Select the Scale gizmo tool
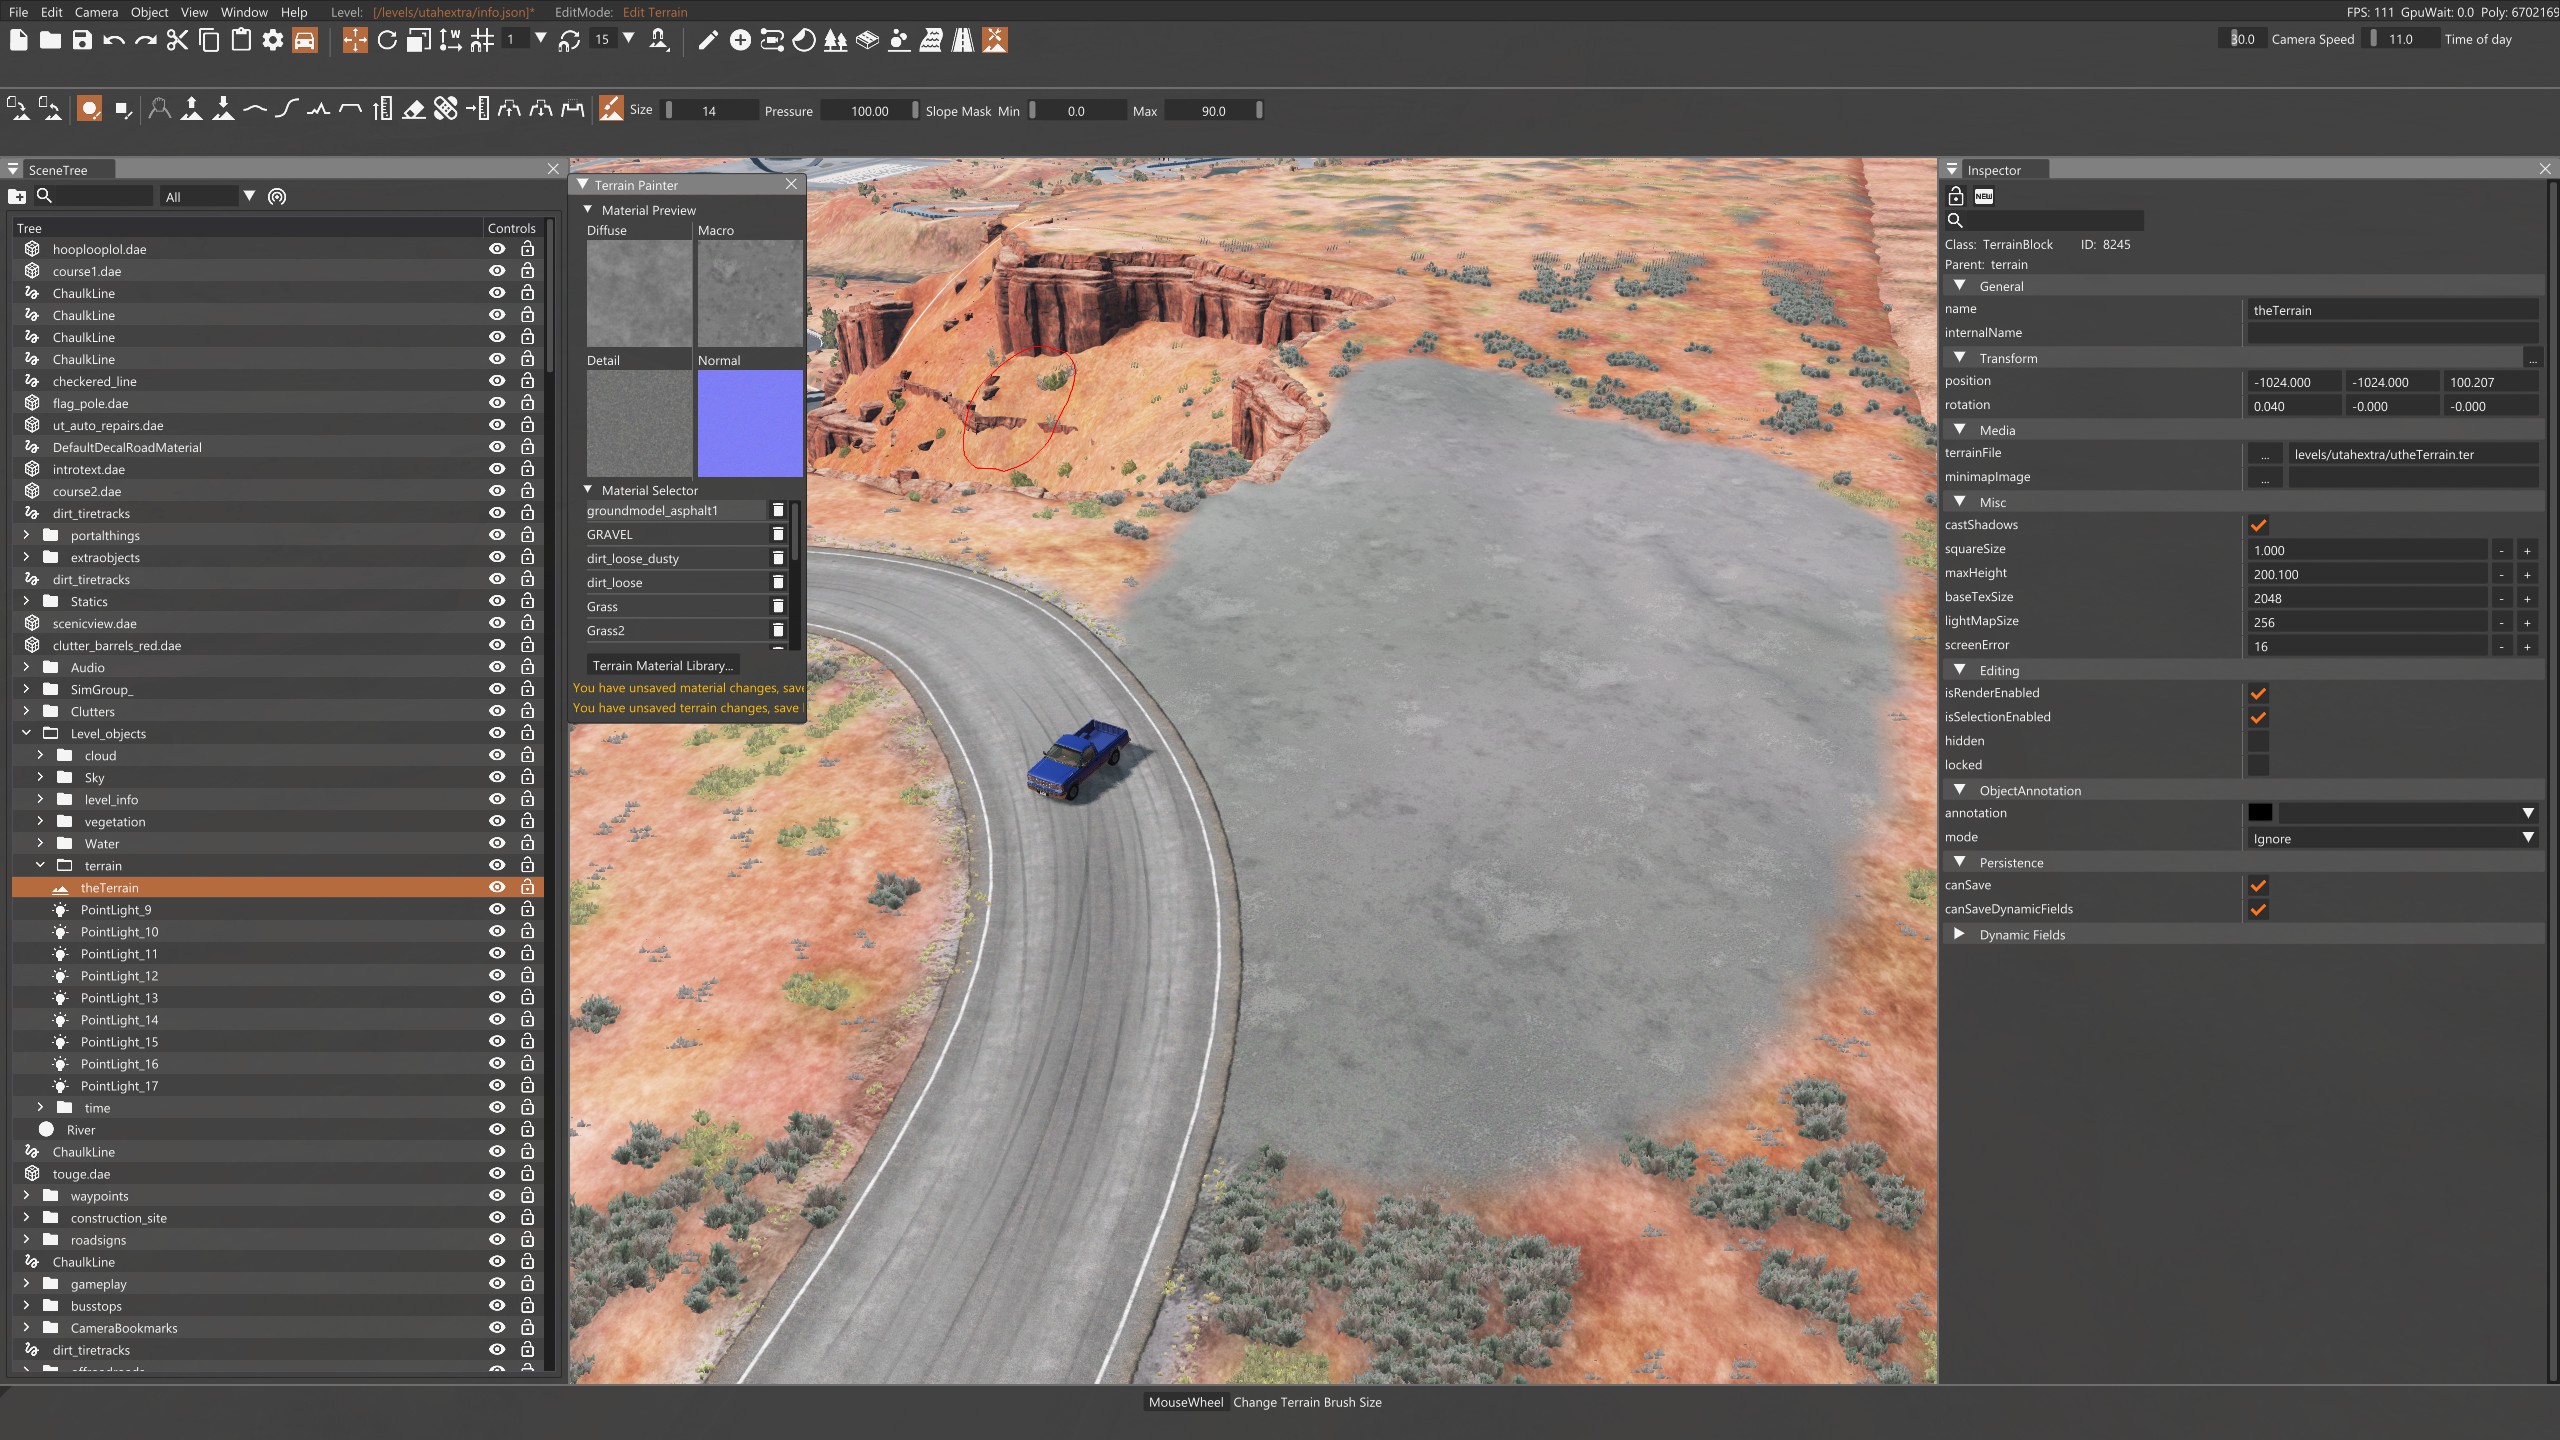The image size is (2560, 1440). [x=419, y=40]
